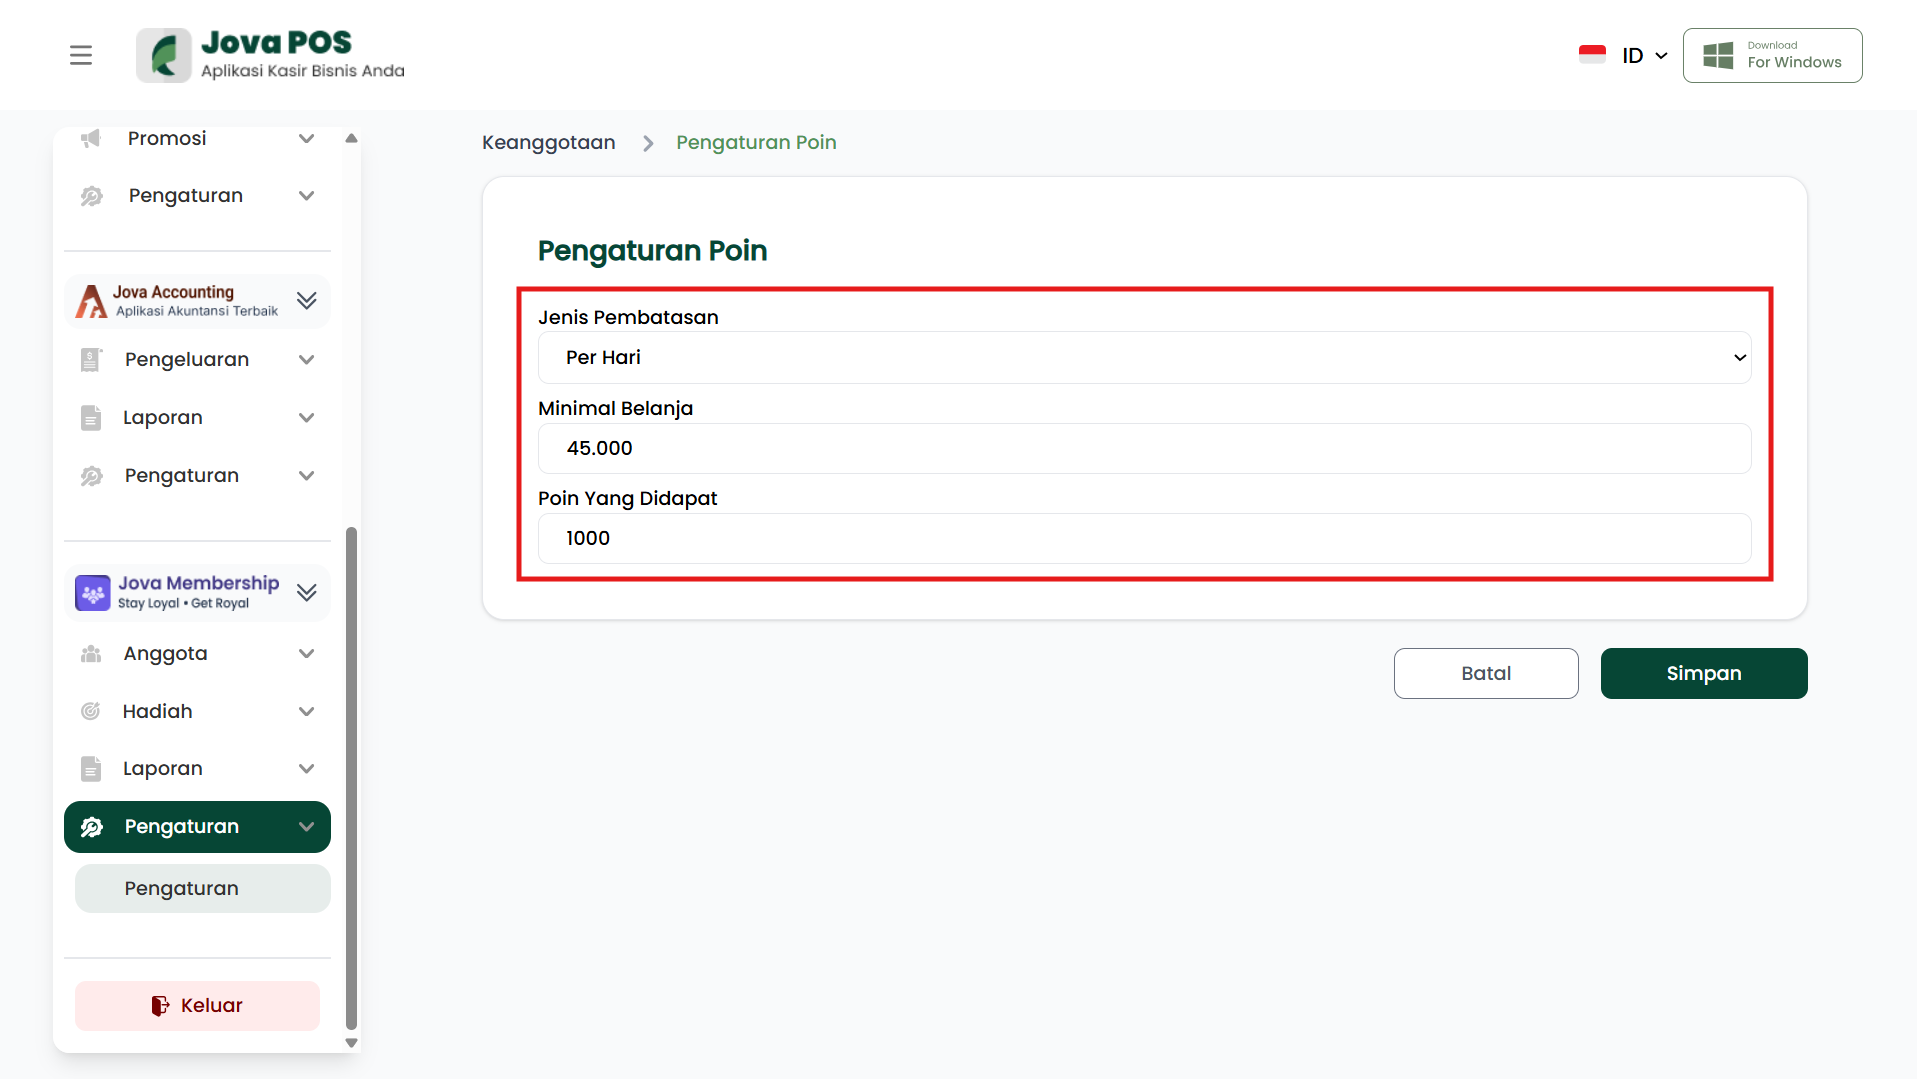1917x1079 pixels.
Task: Collapse the Jova Membership section
Action: coord(307,593)
